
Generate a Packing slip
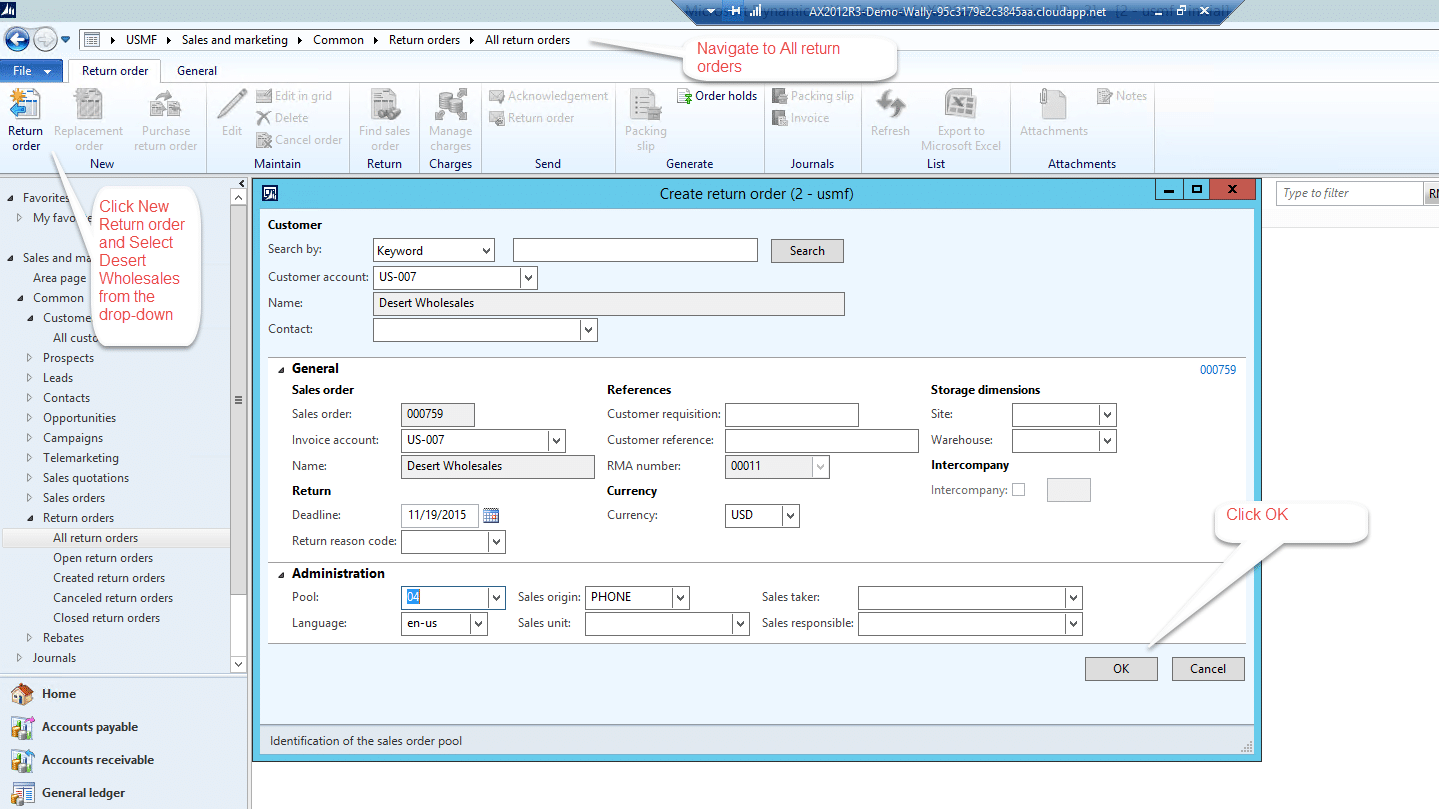coord(645,118)
